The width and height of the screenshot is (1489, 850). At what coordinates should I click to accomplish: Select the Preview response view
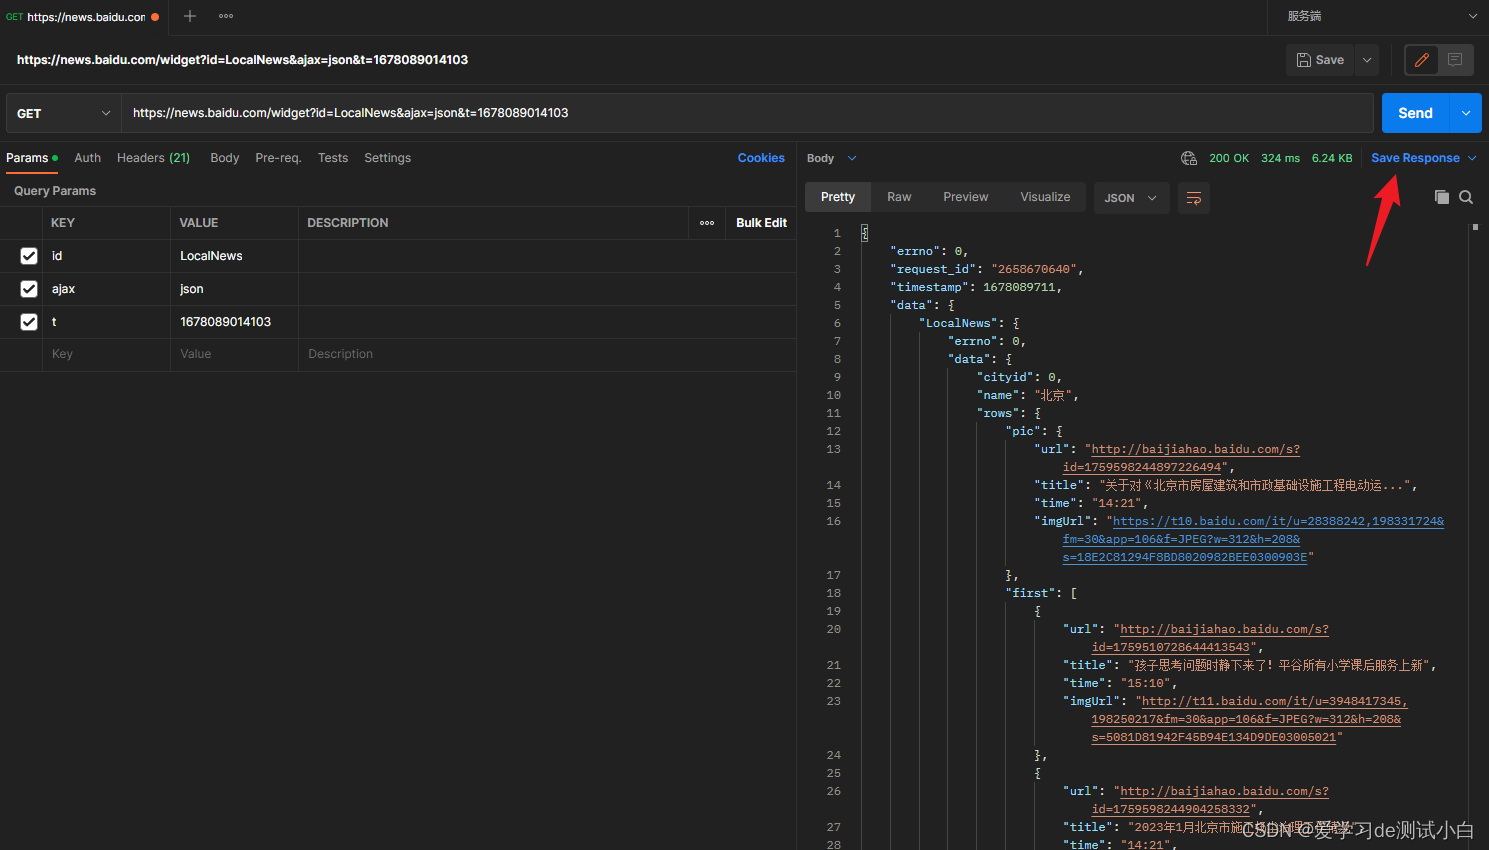(x=965, y=197)
